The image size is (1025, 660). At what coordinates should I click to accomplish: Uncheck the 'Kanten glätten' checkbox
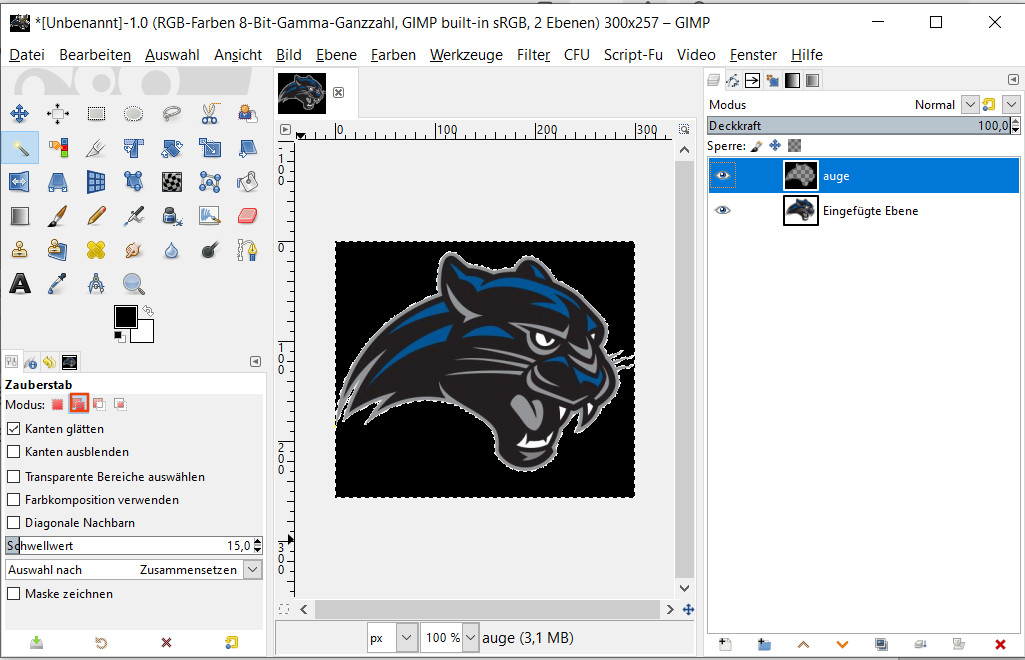[x=14, y=429]
